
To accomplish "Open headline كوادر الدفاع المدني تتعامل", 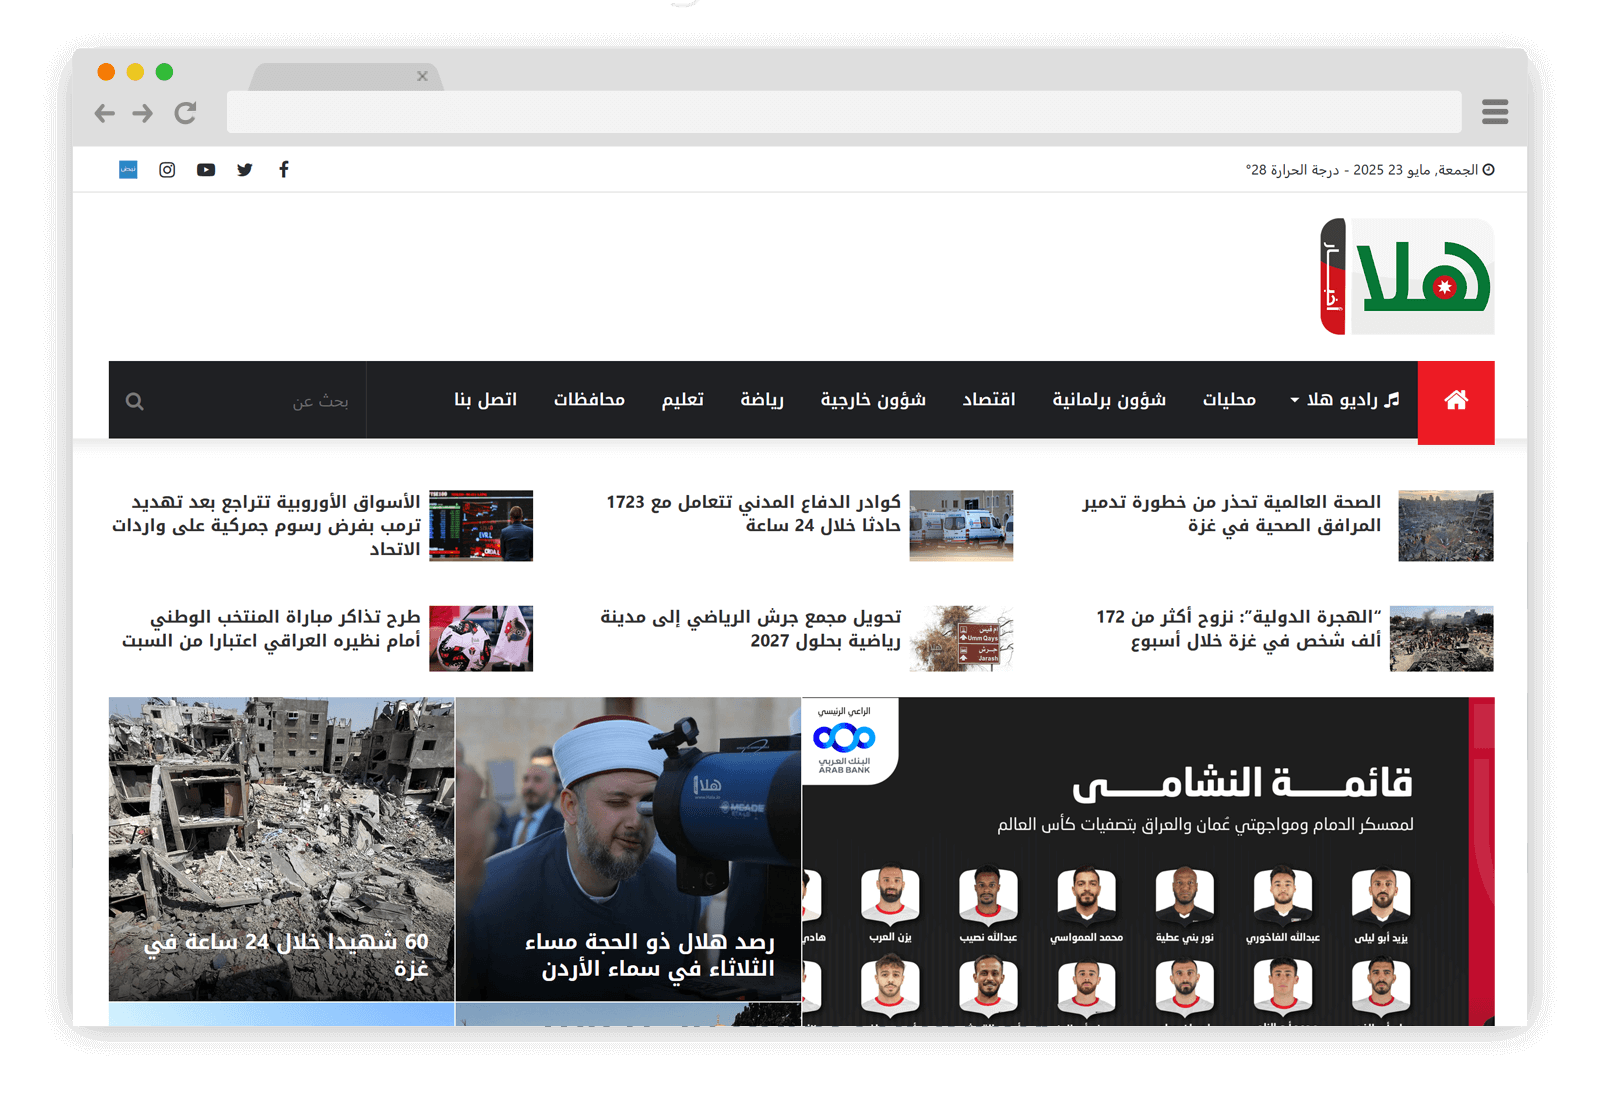I will coord(753,514).
